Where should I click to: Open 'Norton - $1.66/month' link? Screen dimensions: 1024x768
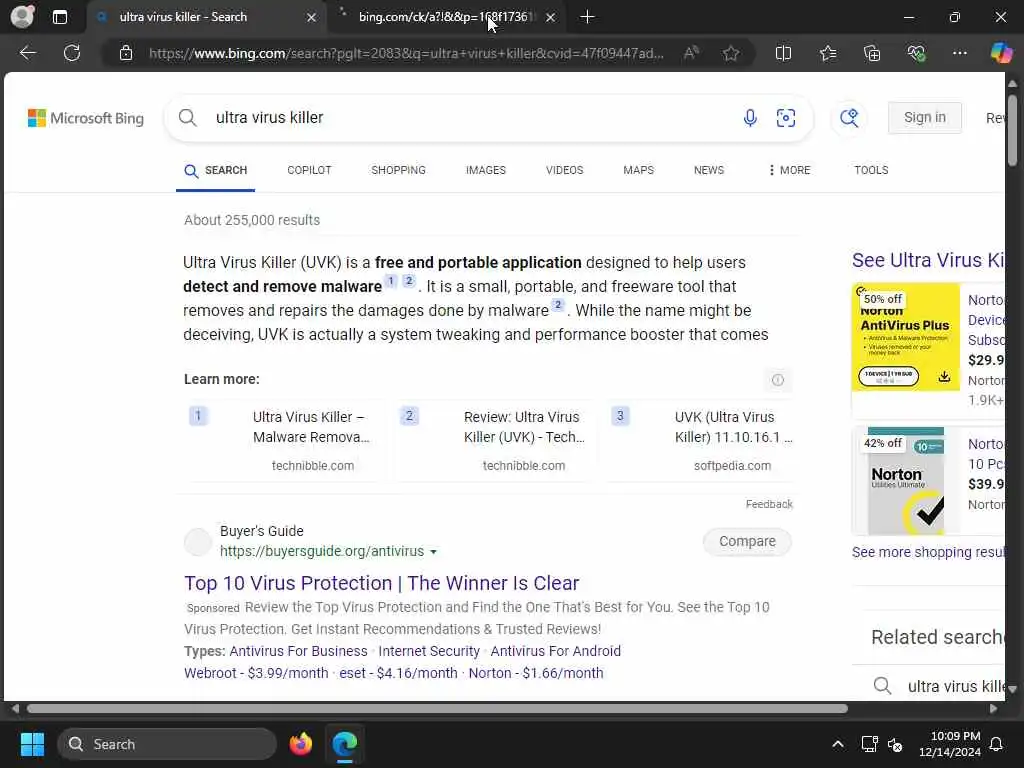point(536,673)
